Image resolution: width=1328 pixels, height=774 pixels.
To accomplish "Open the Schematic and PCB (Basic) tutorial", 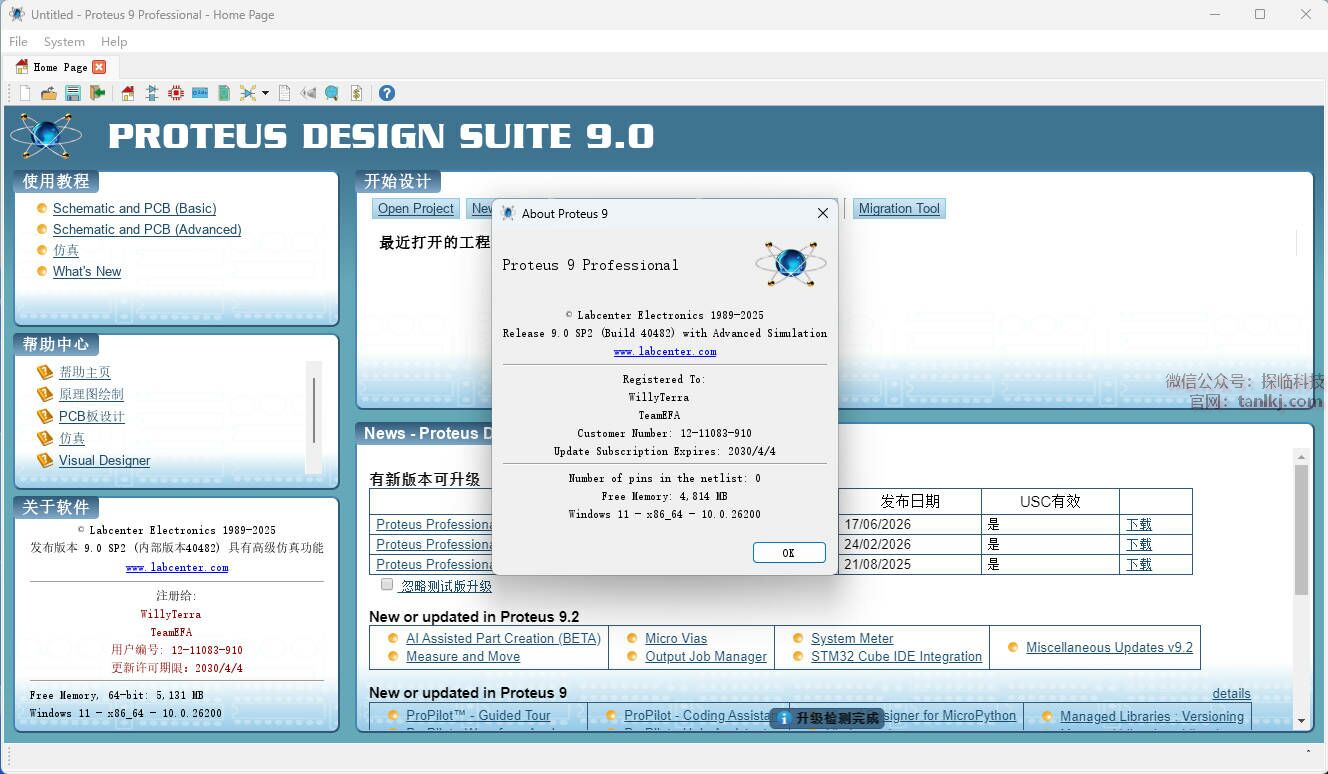I will [x=134, y=208].
